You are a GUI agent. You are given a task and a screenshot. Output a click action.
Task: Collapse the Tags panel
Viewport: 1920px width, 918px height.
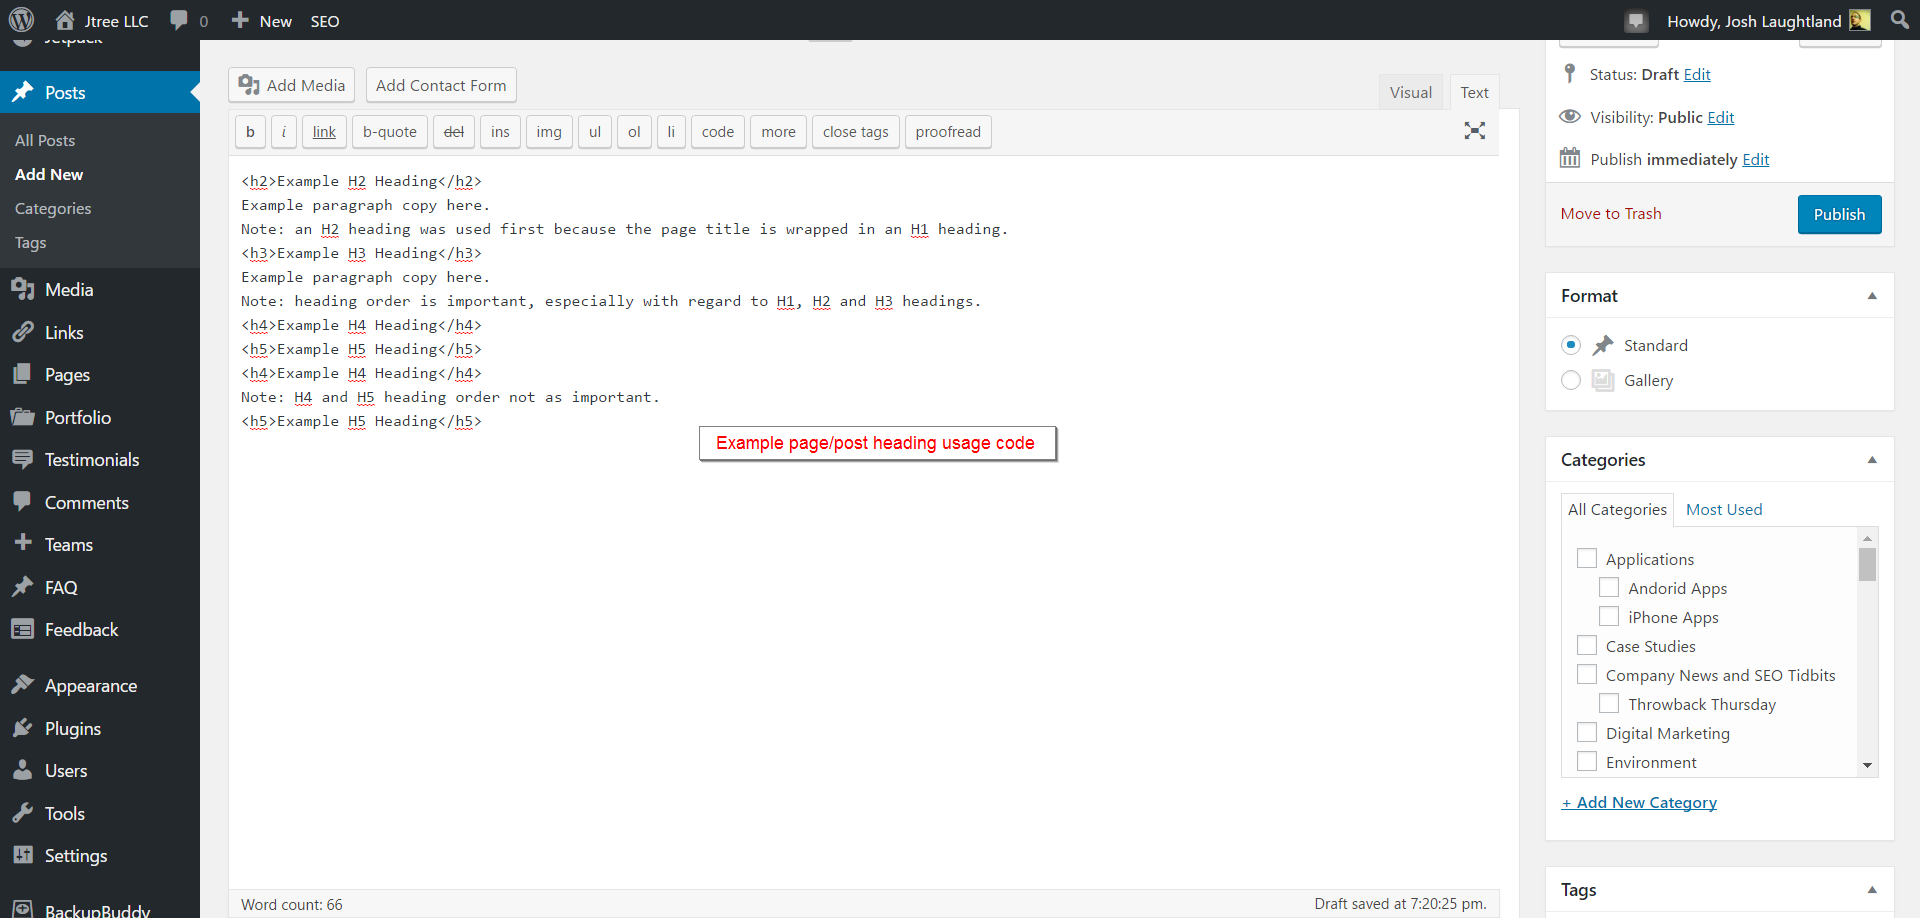click(x=1872, y=890)
